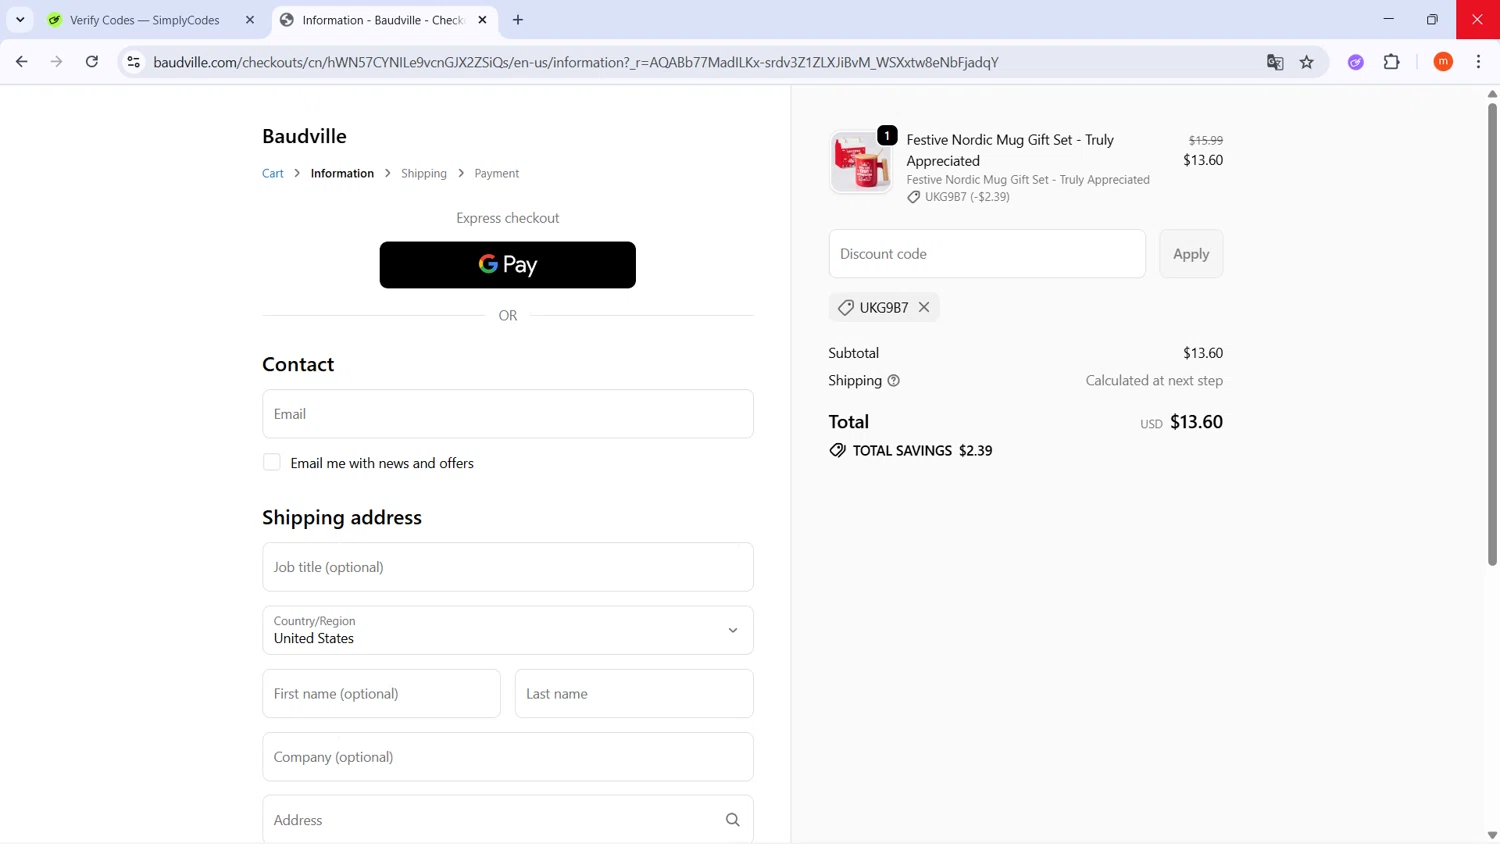
Task: Click Payment in checkout breadcrumb
Action: click(x=497, y=173)
